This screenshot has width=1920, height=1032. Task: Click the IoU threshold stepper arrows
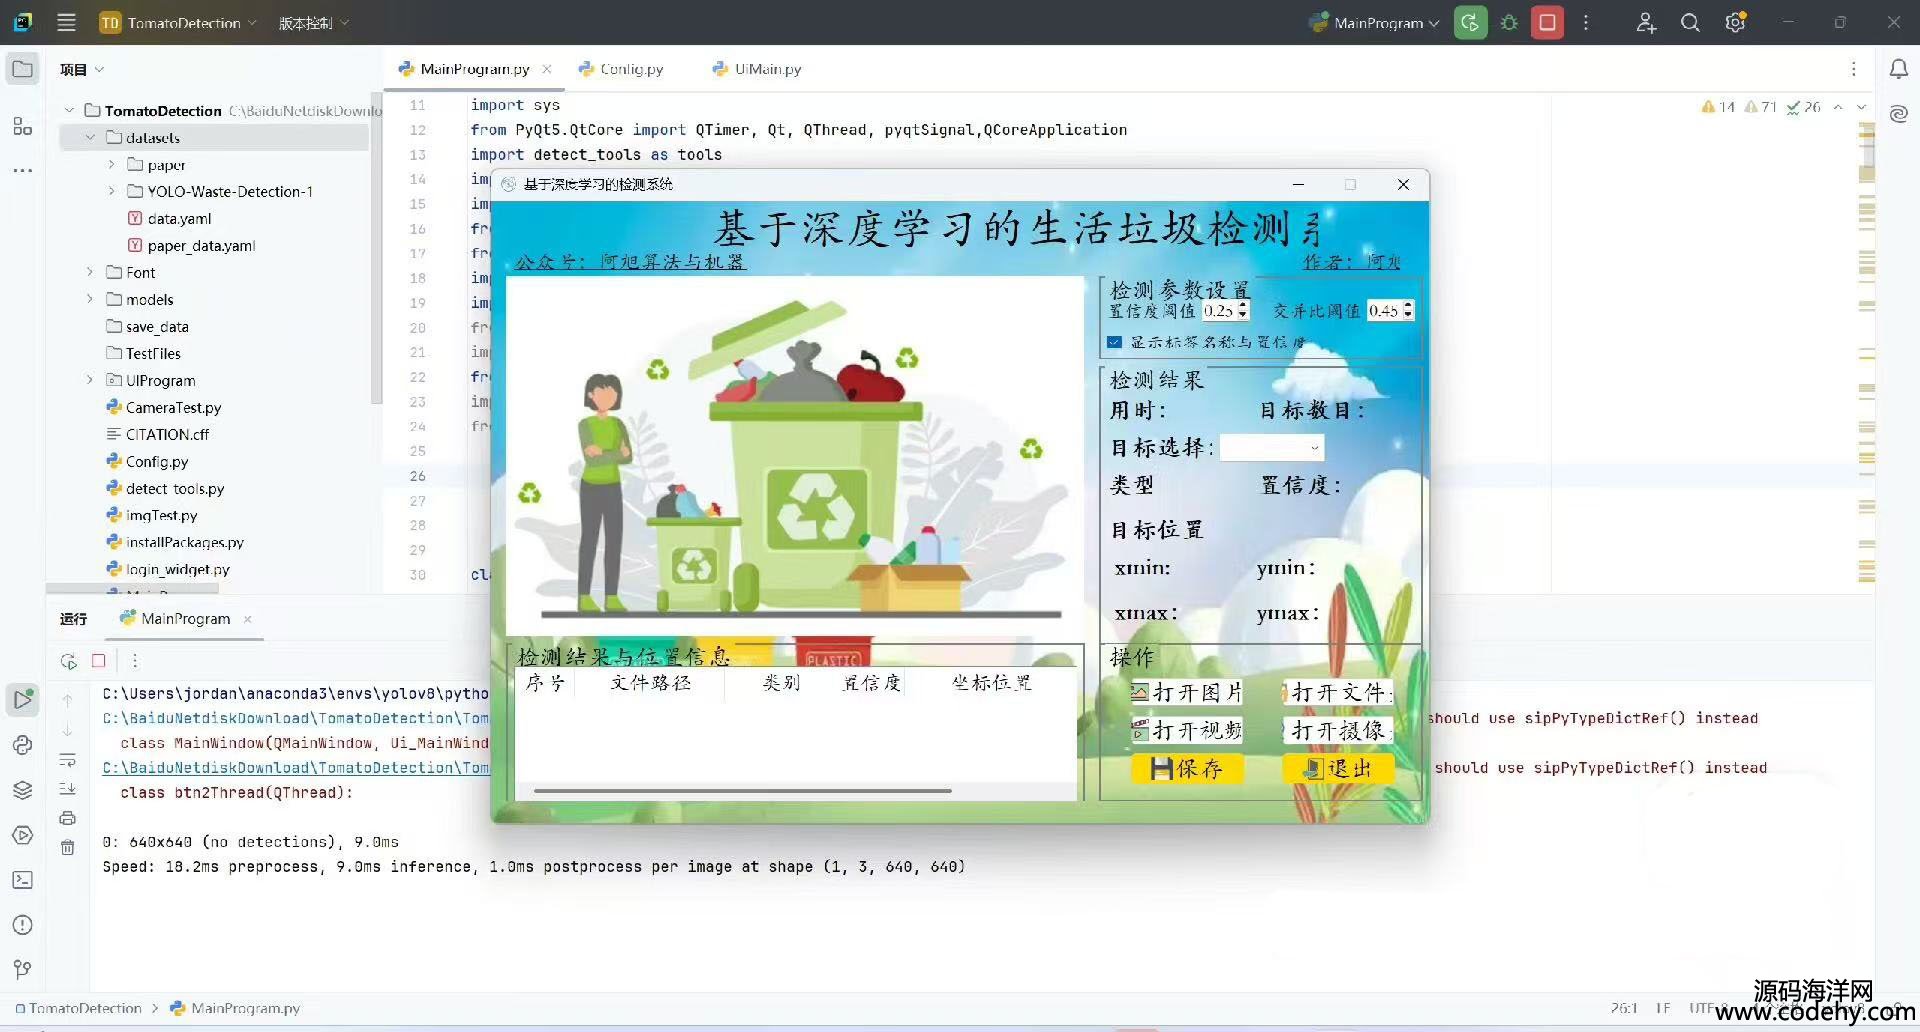[1408, 311]
